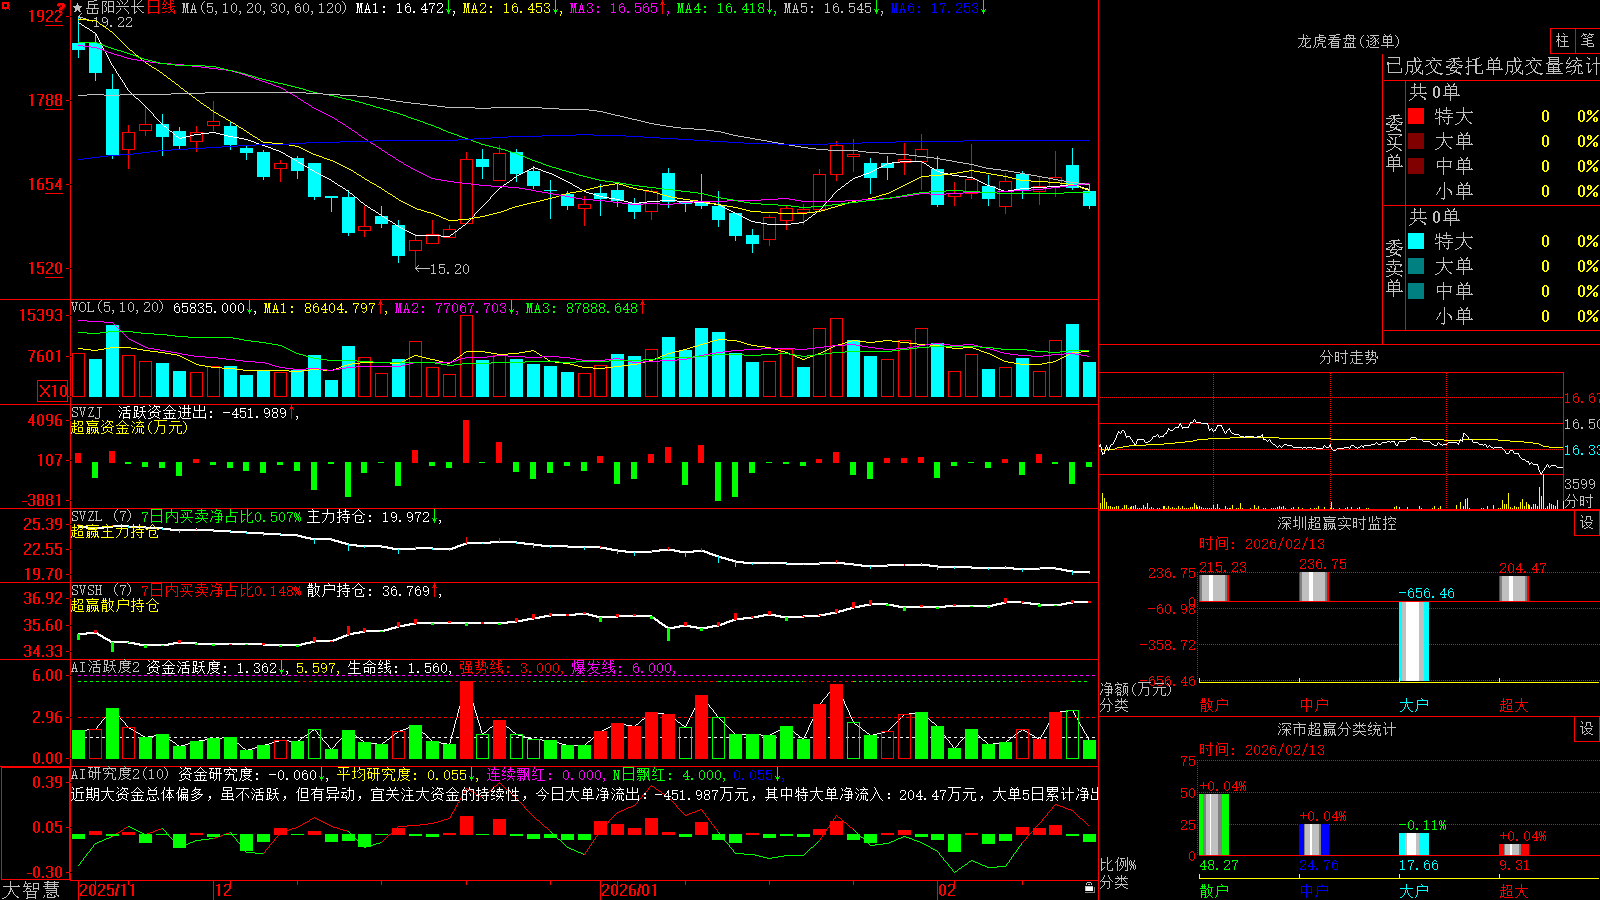The height and width of the screenshot is (900, 1600).
Task: Select the 2025/11 timeline marker
Action: (107, 890)
